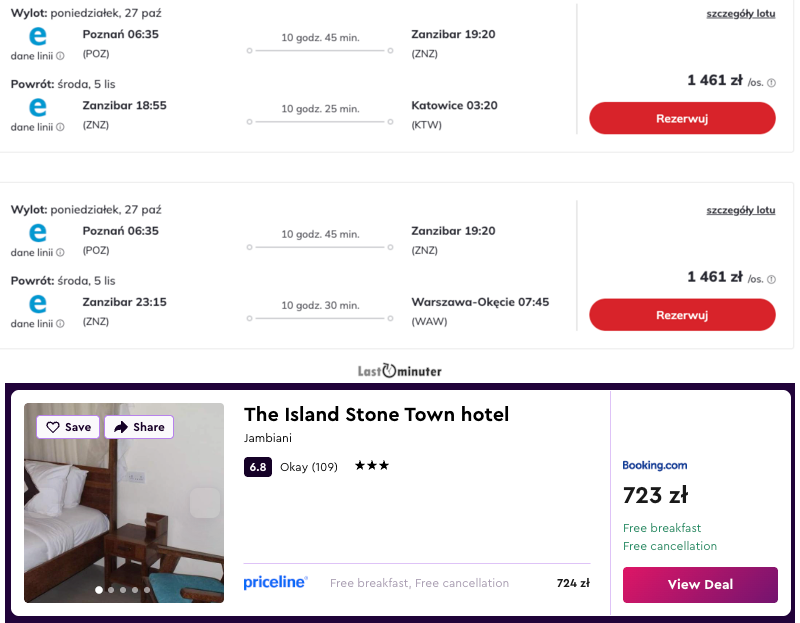Jump to second photo using carousel dot

pyautogui.click(x=111, y=590)
